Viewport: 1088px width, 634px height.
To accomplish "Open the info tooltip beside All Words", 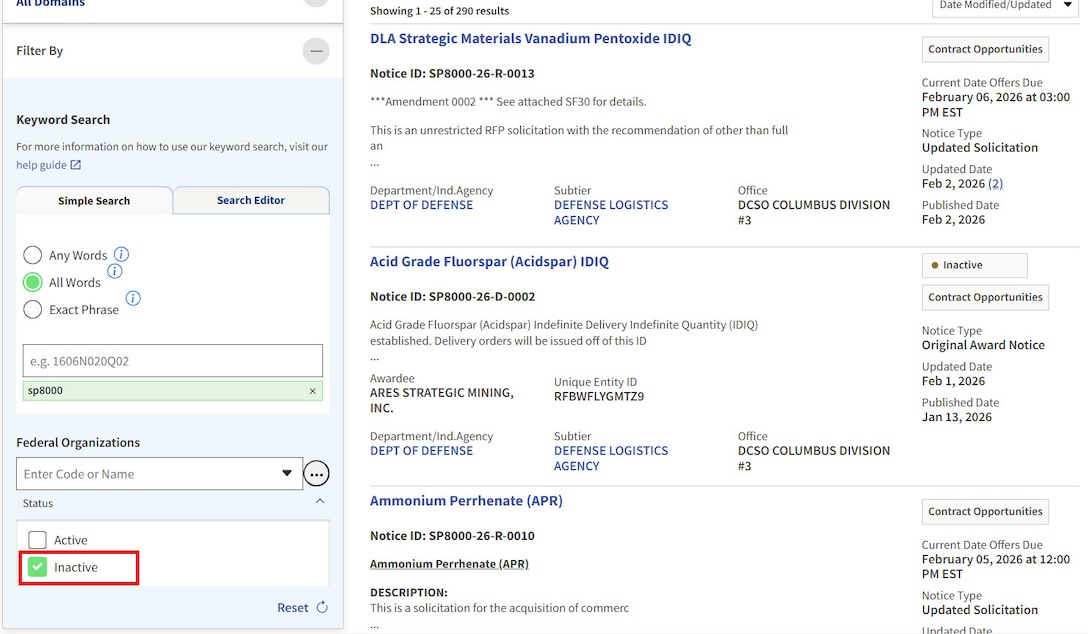I will click(115, 271).
